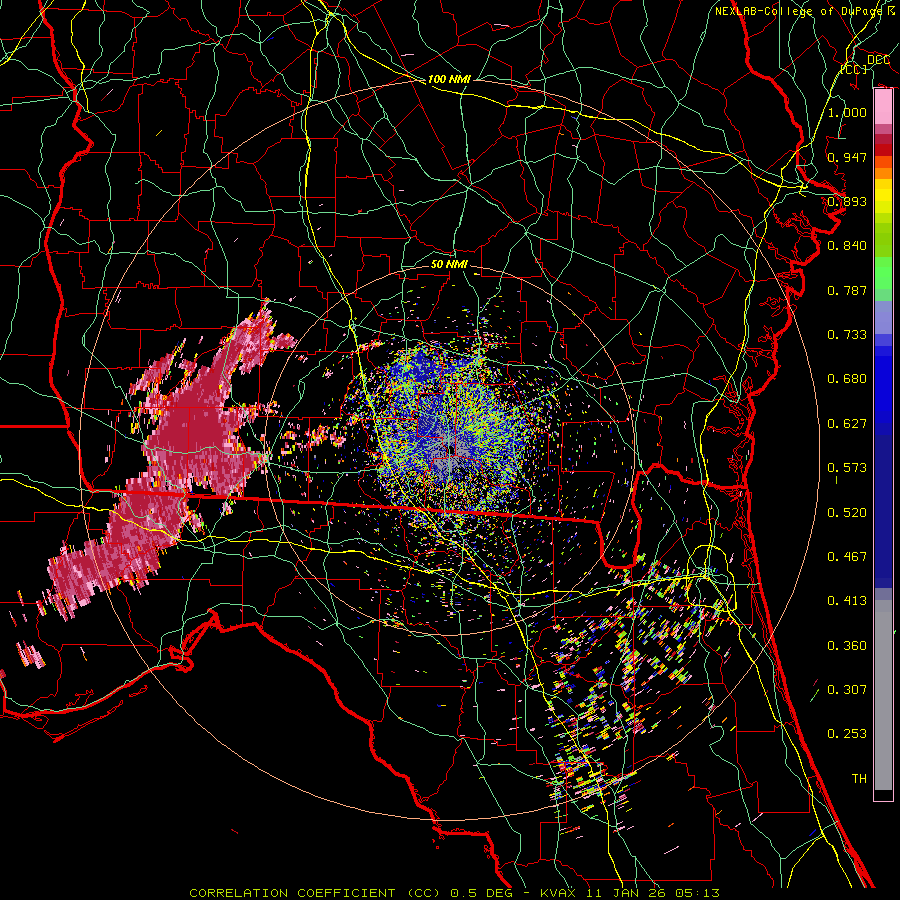Click the "100 NMI" range ring label
This screenshot has height=900, width=900.
click(449, 79)
